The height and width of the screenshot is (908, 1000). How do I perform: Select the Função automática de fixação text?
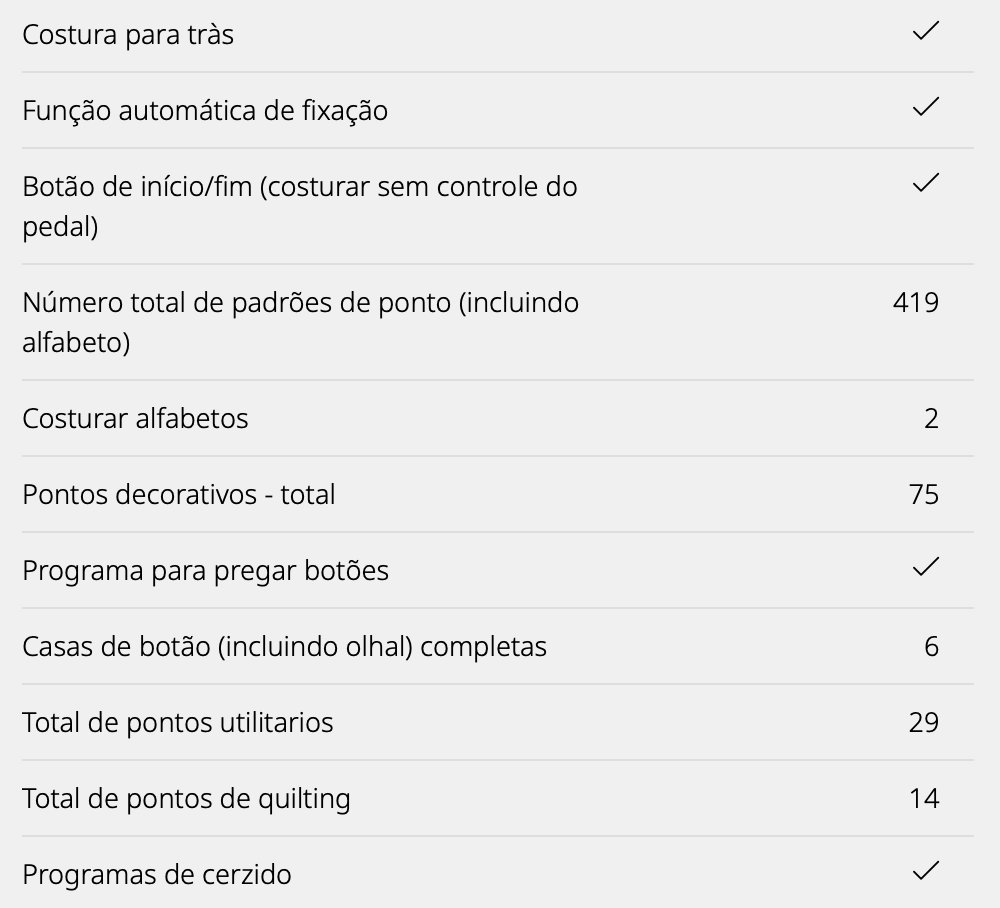205,111
